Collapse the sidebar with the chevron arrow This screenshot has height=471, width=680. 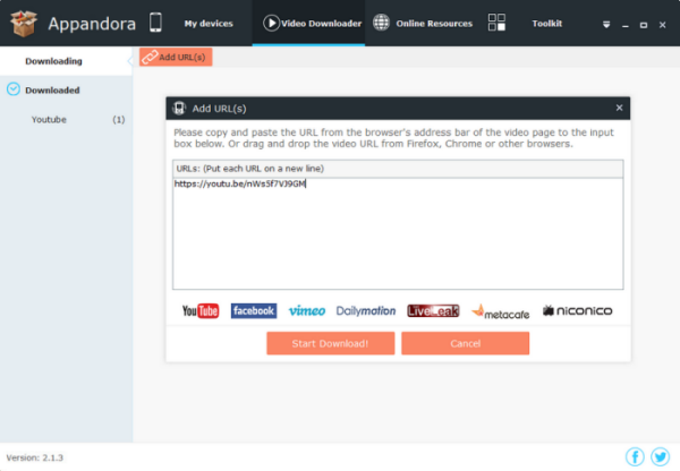coord(130,61)
